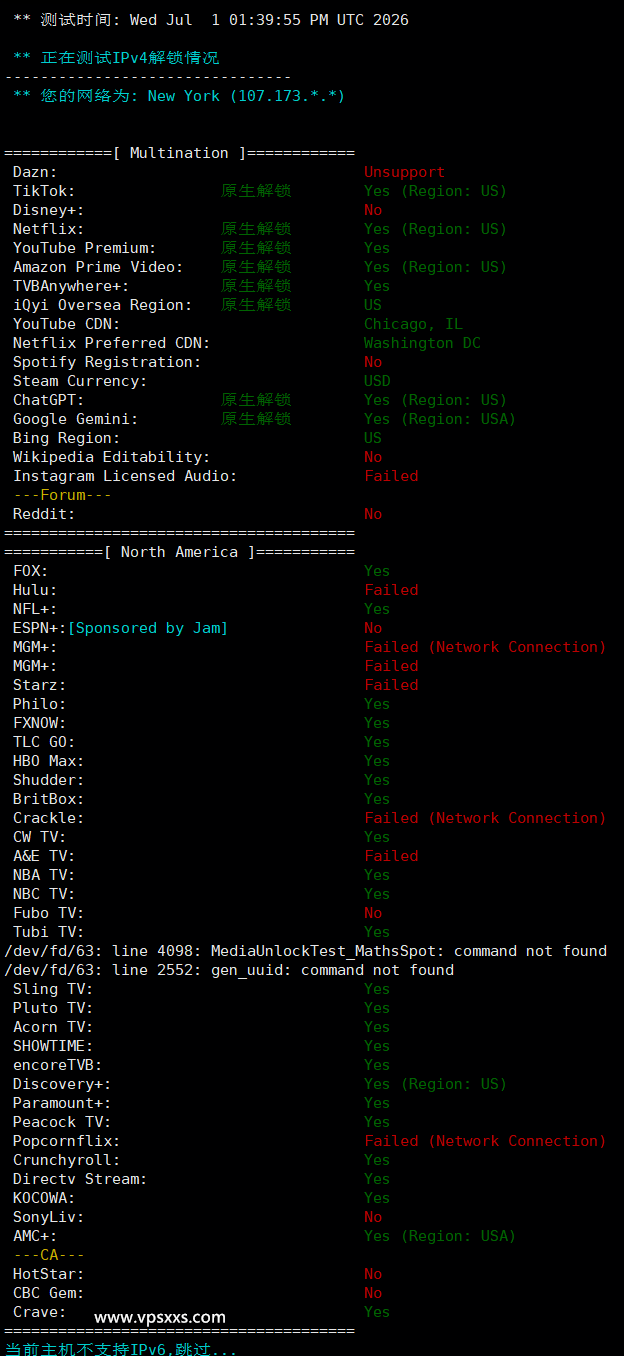Click the Hulu Failed status
Image resolution: width=624 pixels, height=1356 pixels.
(x=391, y=590)
